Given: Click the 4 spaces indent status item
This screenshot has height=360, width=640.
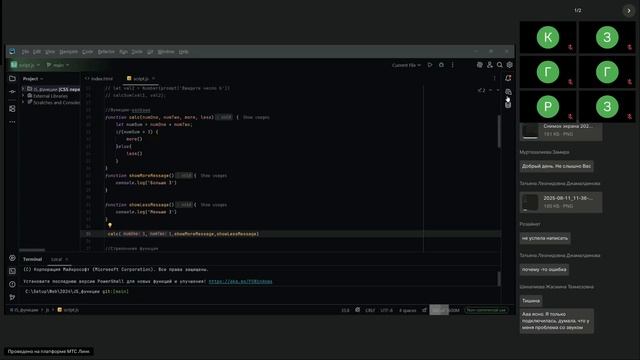Looking at the screenshot, I should click(x=407, y=310).
